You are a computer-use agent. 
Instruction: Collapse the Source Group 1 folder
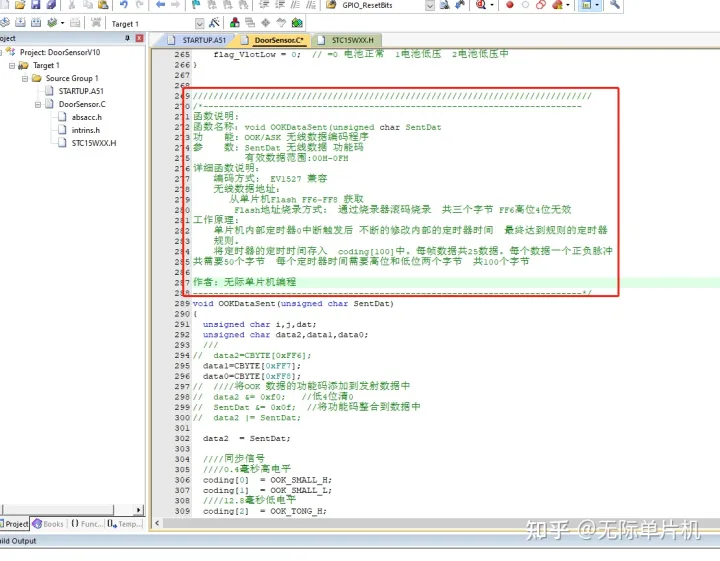pos(24,78)
